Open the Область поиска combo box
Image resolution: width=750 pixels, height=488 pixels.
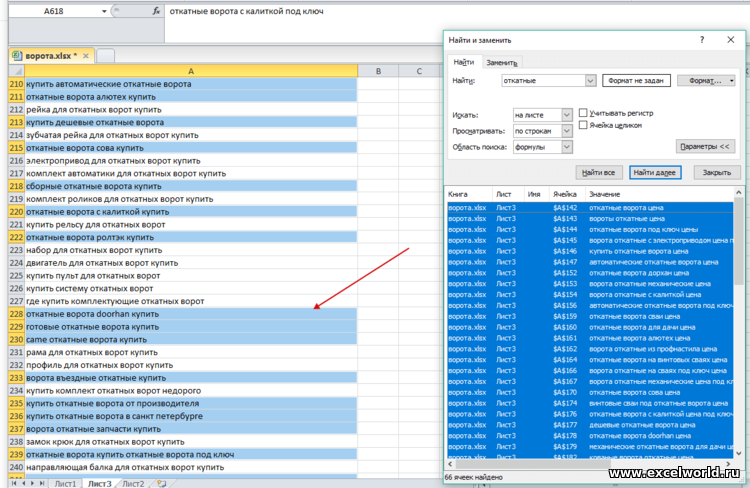click(542, 147)
